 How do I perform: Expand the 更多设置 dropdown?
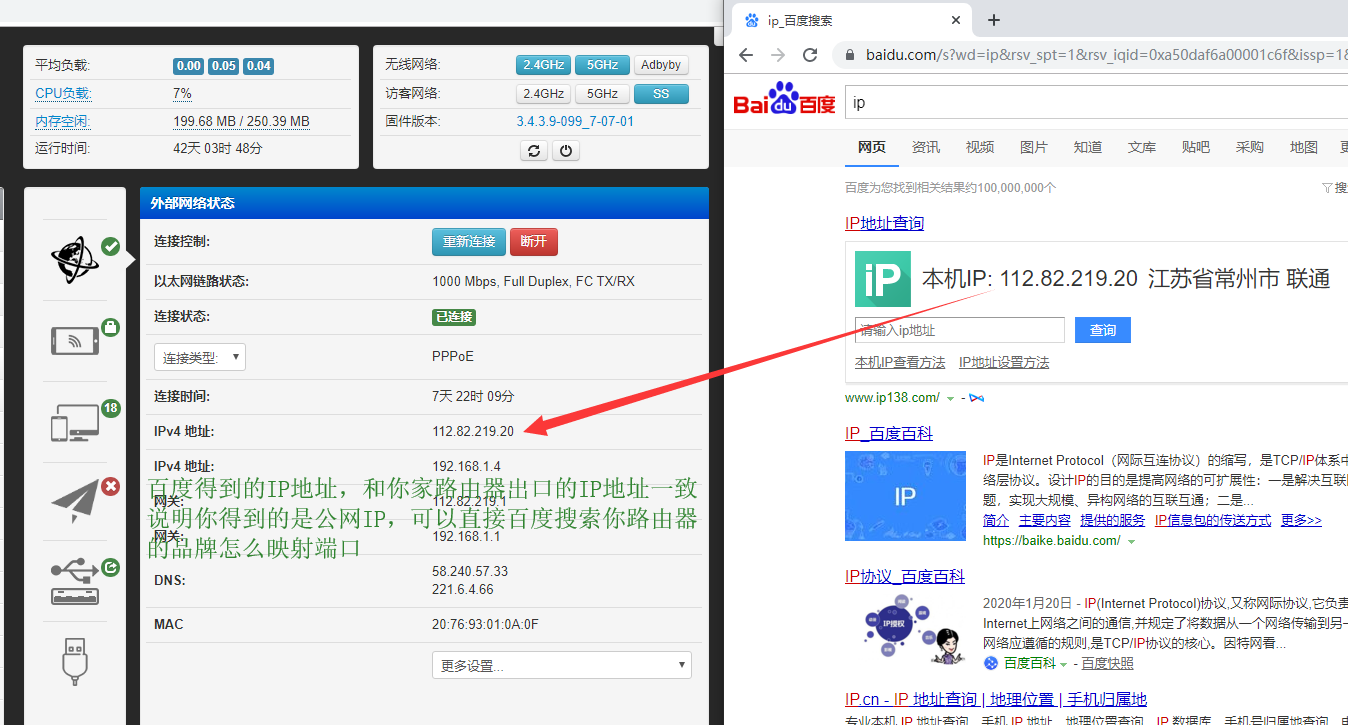(561, 666)
